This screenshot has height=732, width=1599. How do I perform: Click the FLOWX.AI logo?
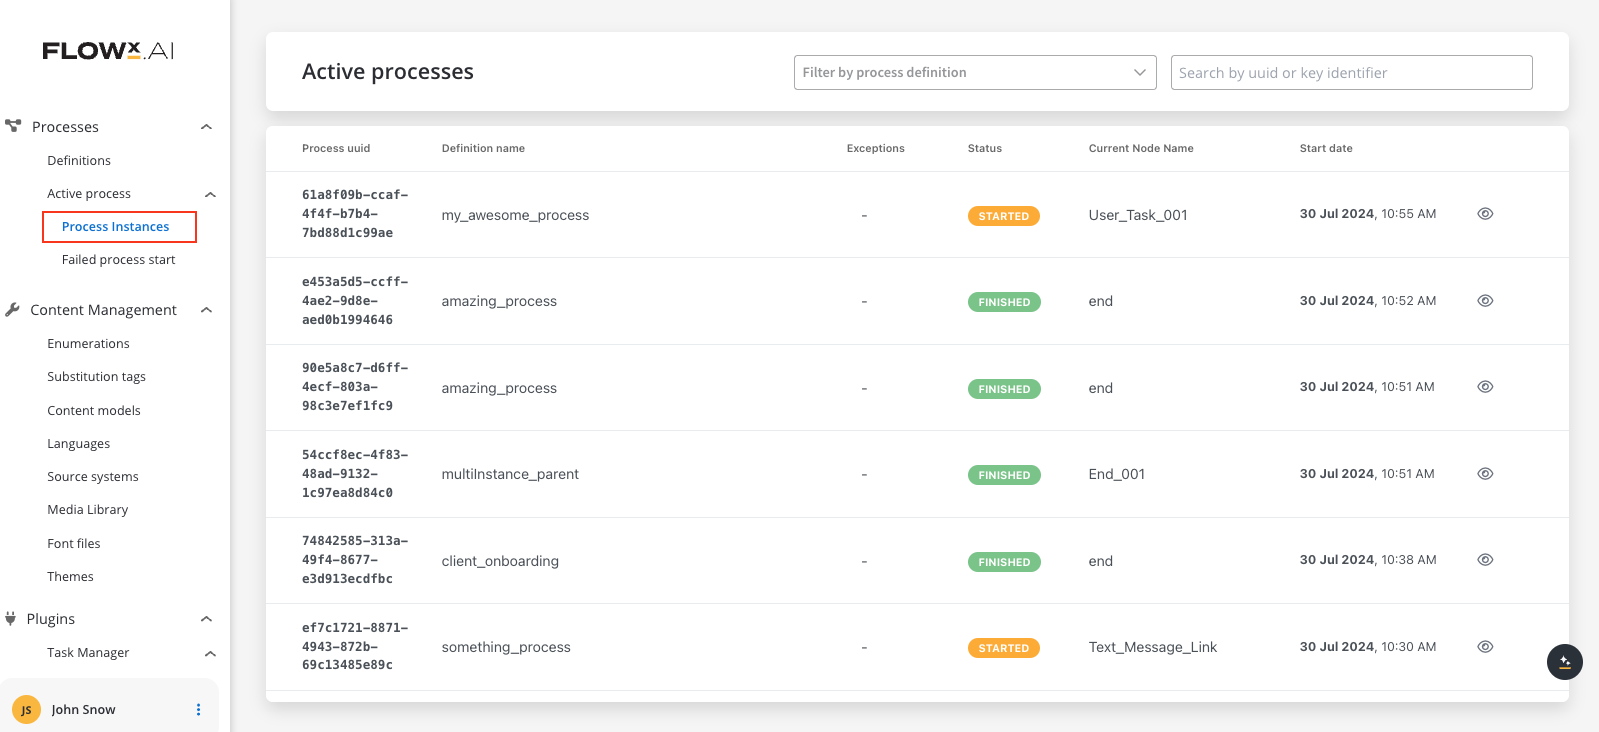108,51
